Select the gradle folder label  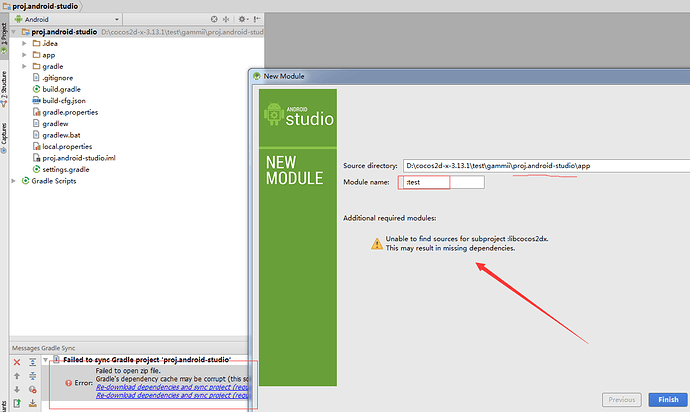(52, 66)
